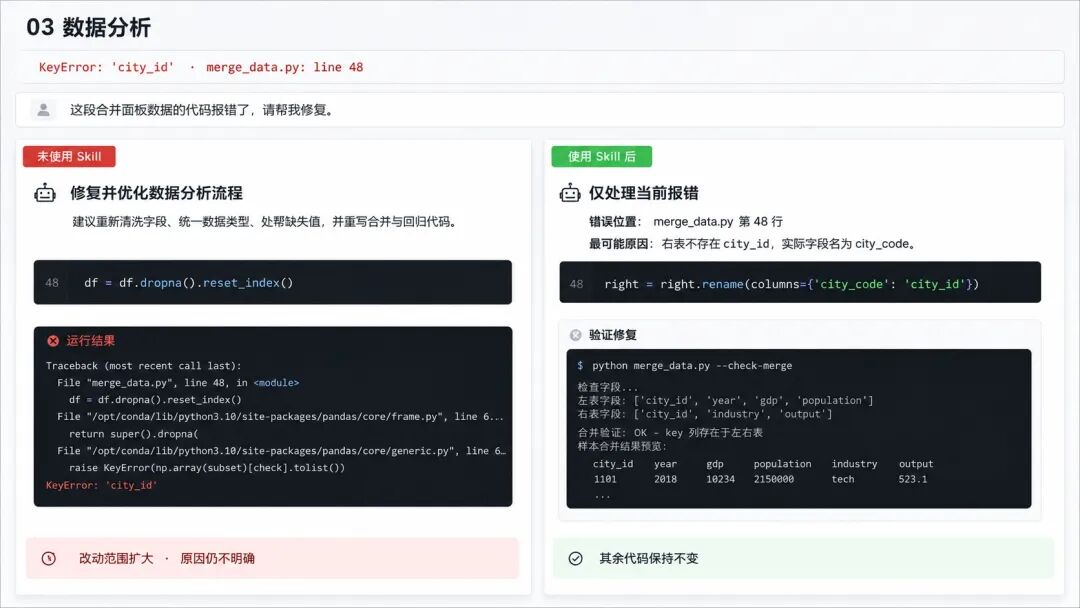Click the <module> link in the traceback

tap(276, 383)
